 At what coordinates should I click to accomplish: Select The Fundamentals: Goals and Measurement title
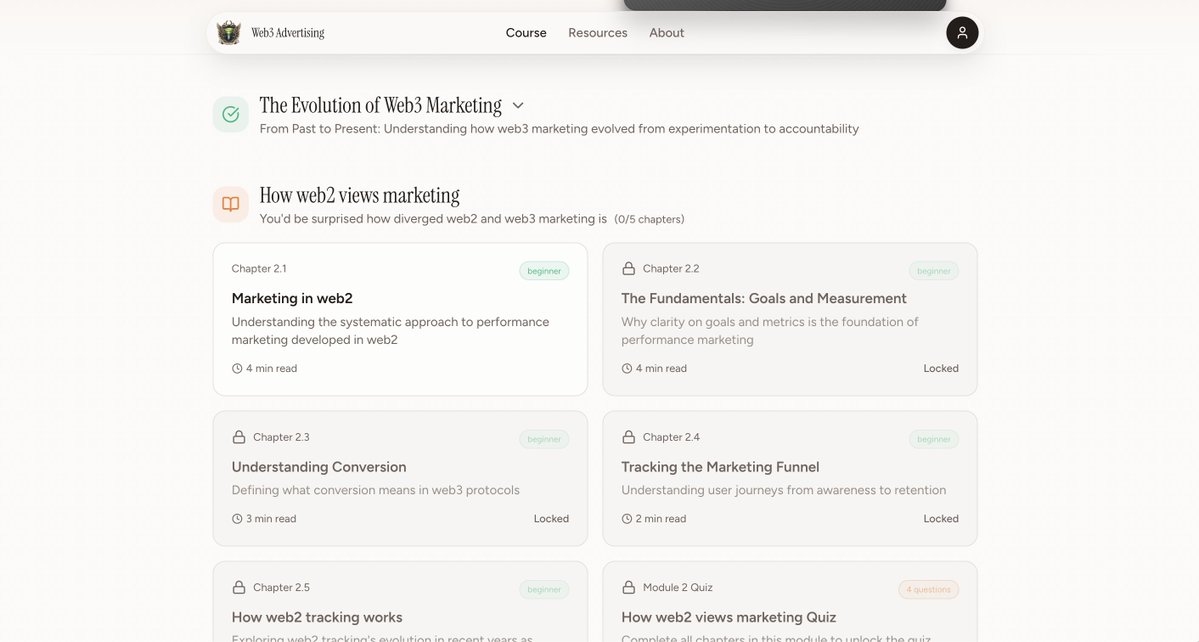pyautogui.click(x=764, y=298)
